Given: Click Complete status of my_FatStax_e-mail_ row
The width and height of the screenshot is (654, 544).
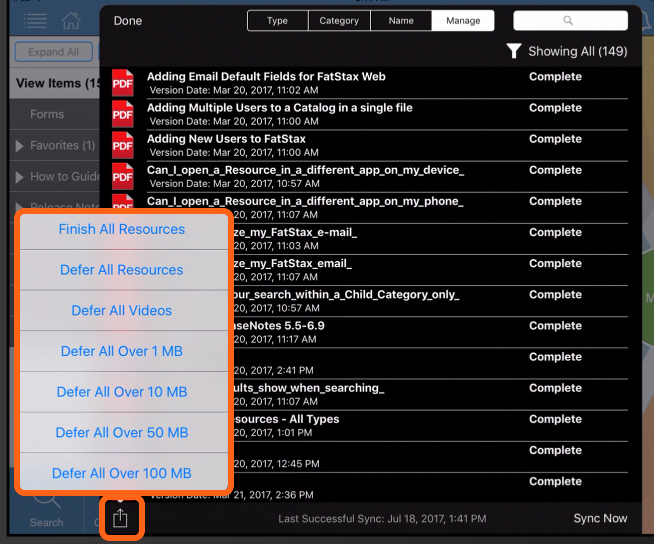Looking at the screenshot, I should click(x=555, y=232).
